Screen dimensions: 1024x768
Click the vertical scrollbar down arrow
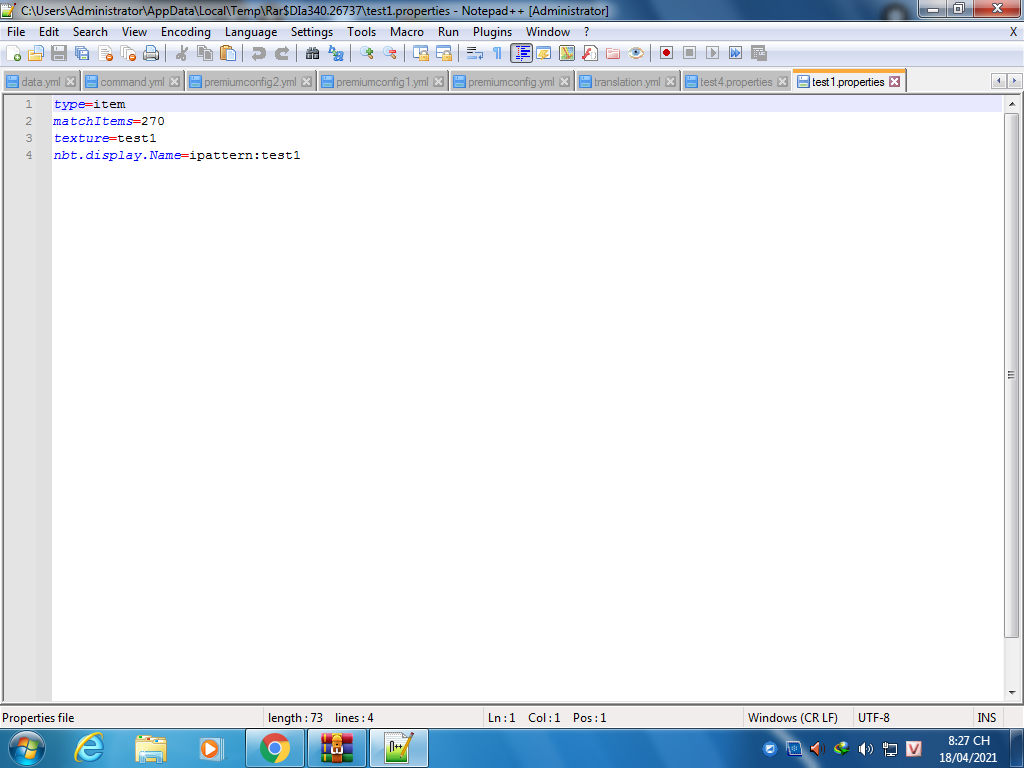(1012, 693)
